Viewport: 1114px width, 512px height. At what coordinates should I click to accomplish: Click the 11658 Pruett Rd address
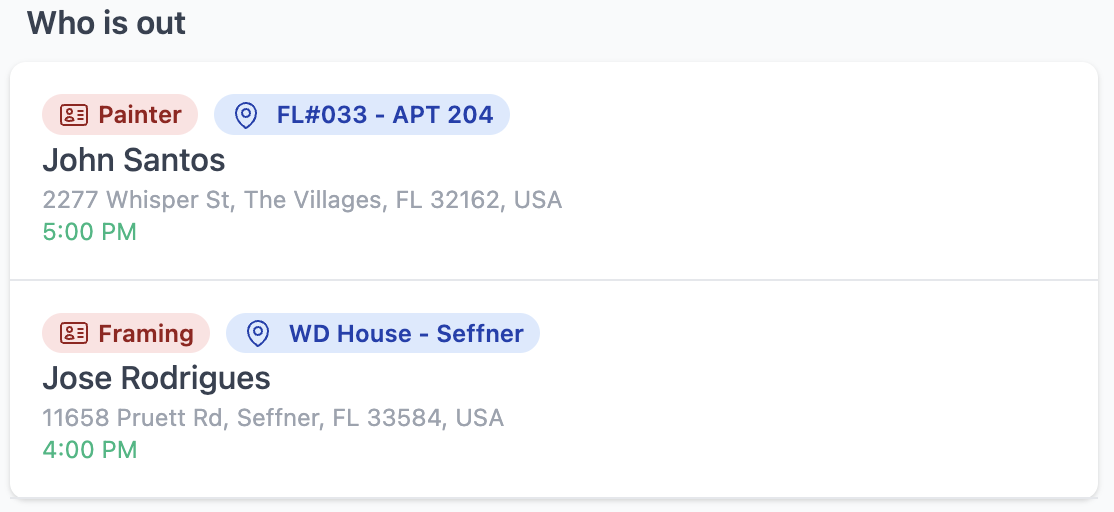click(274, 418)
